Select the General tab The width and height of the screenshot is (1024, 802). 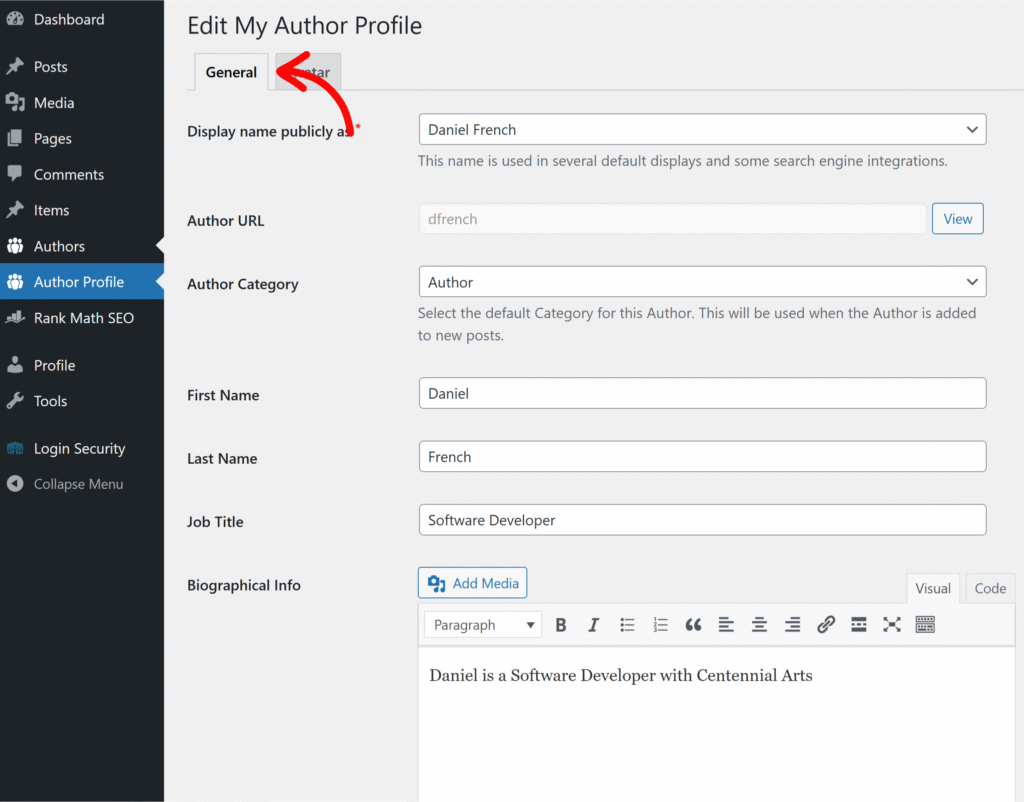(x=231, y=72)
